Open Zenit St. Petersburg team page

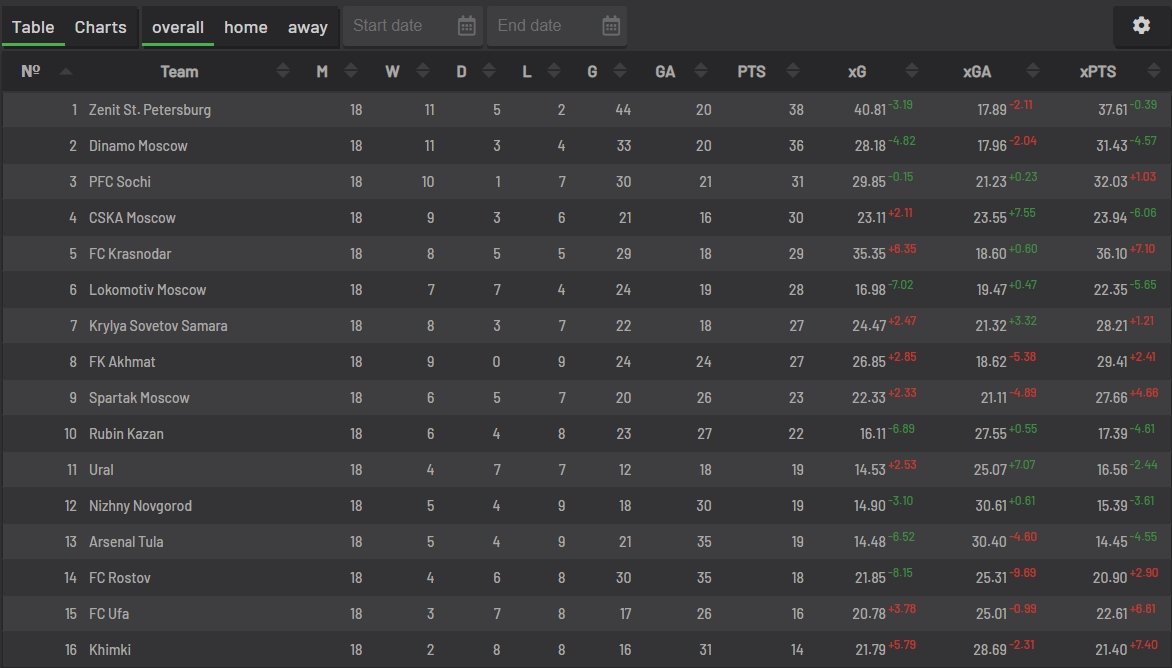click(x=150, y=110)
